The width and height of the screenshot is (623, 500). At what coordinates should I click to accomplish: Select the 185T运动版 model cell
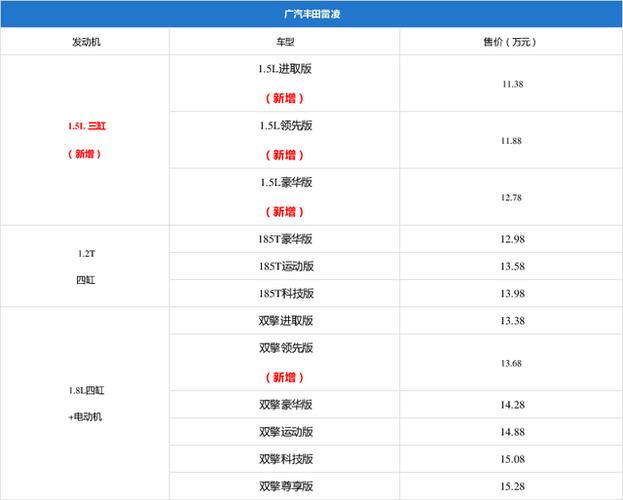[286, 266]
